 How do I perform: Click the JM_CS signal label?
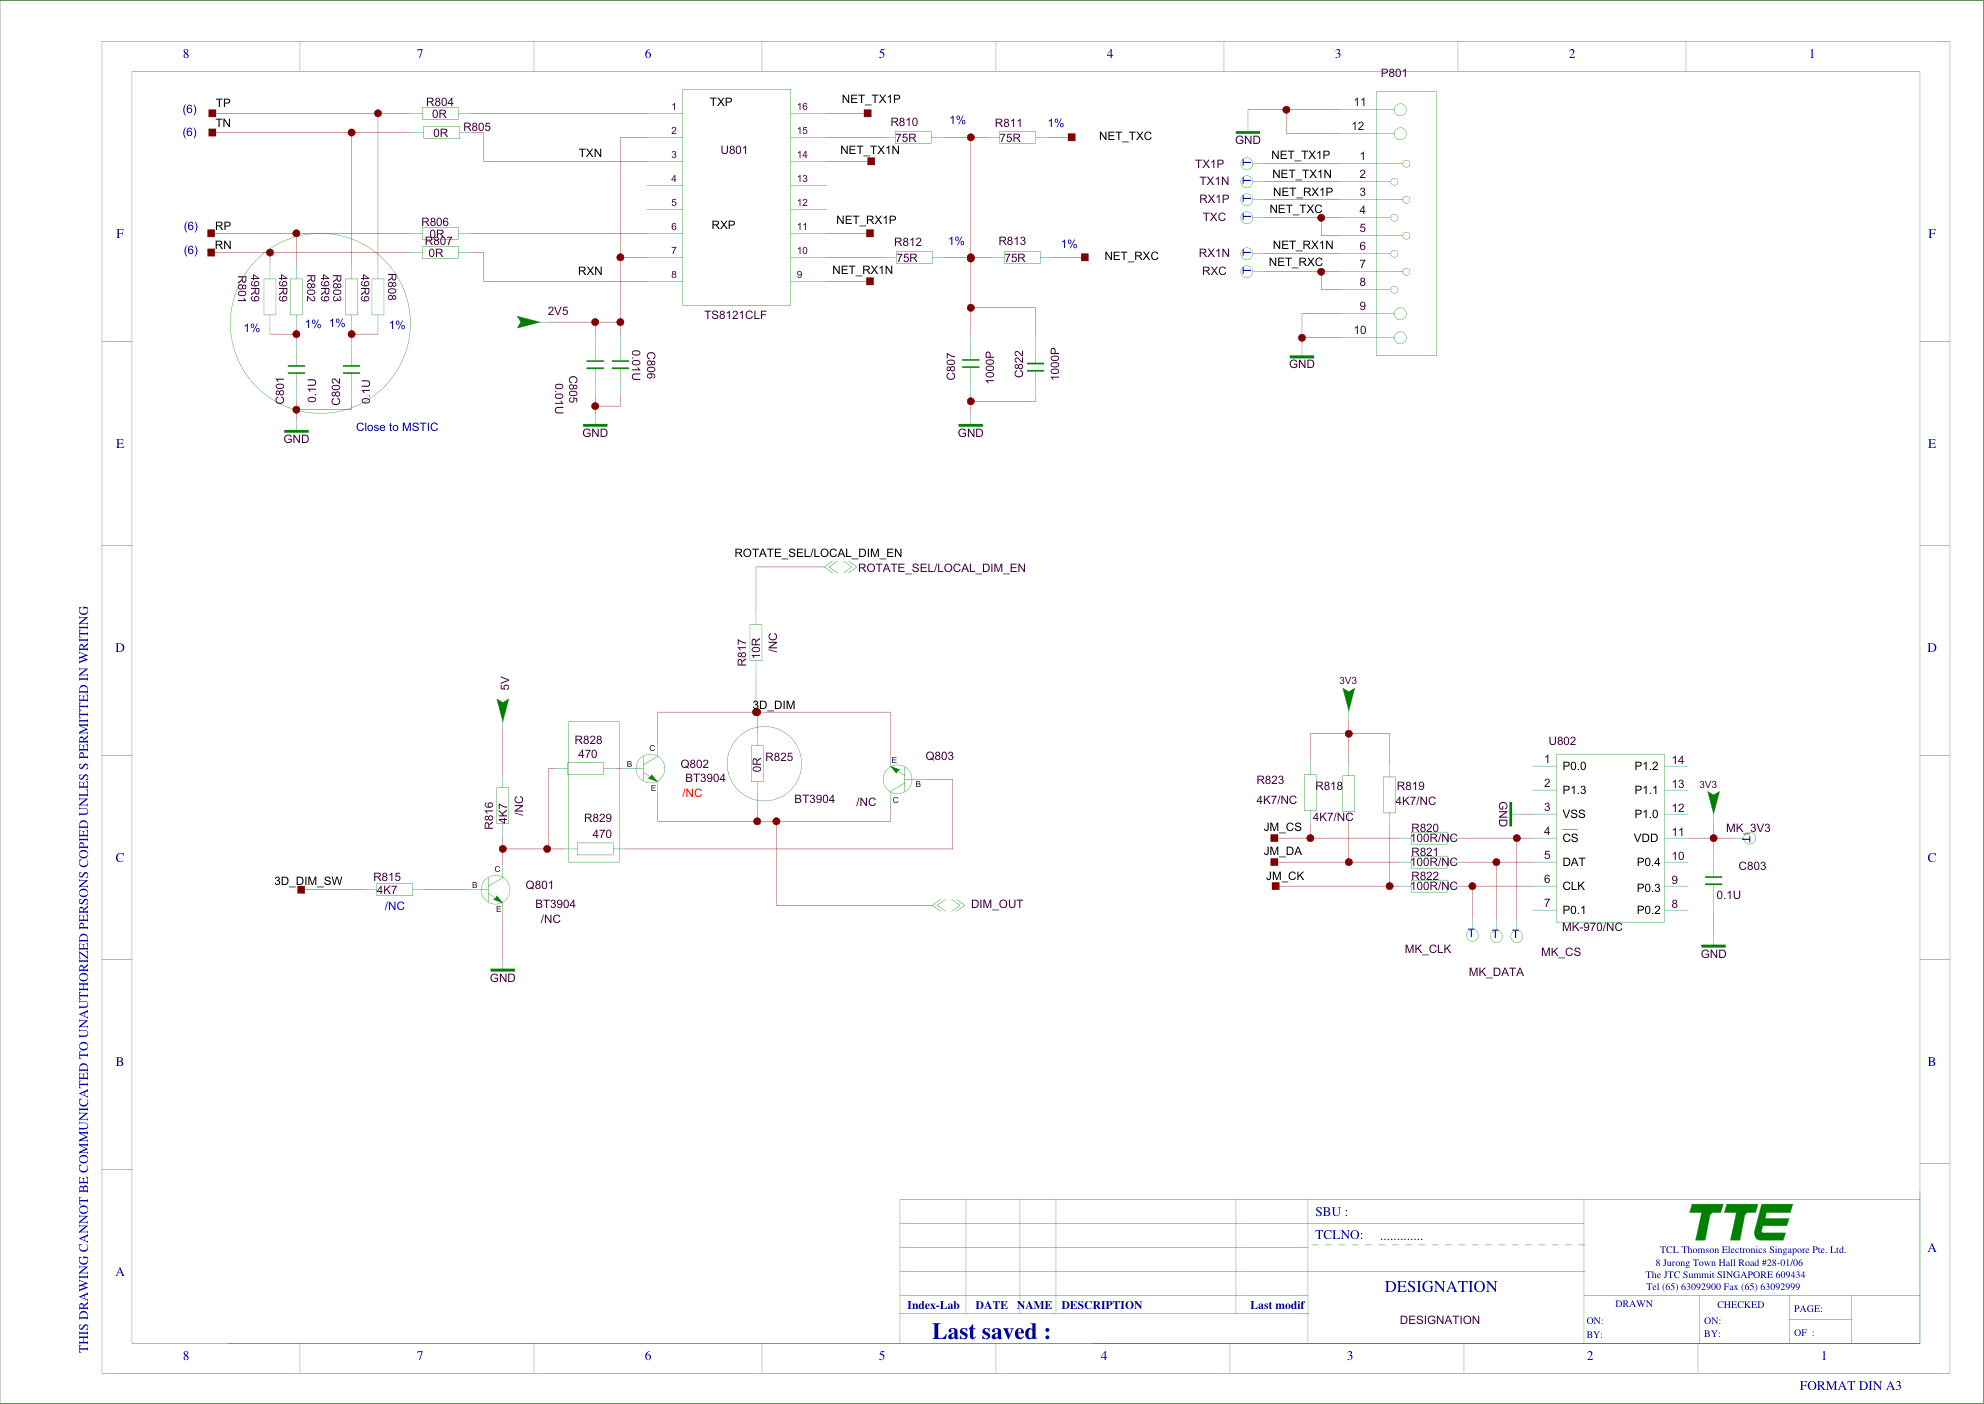tap(1283, 827)
